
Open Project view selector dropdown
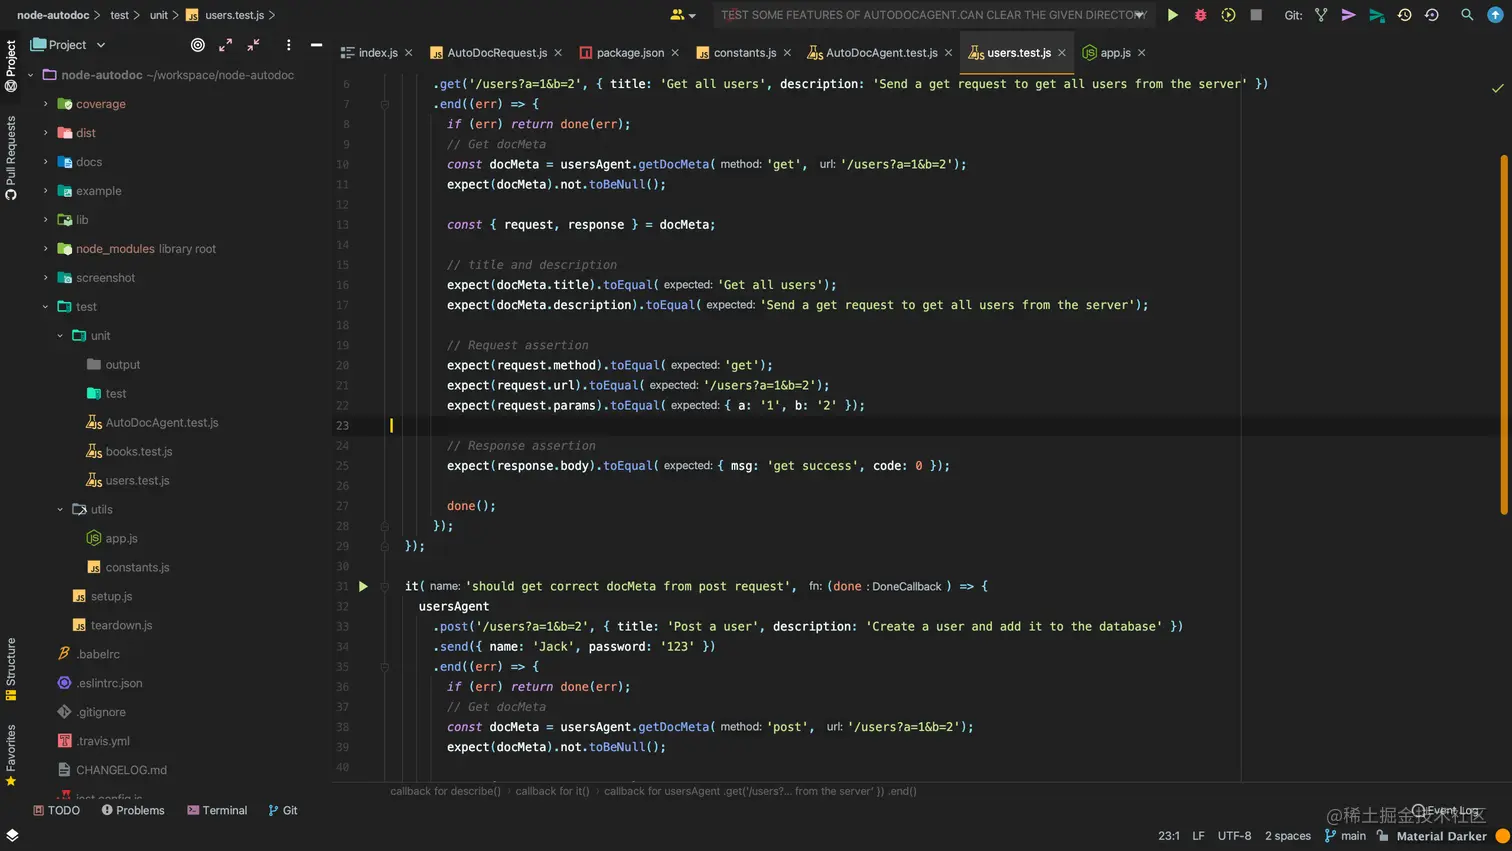pos(68,45)
